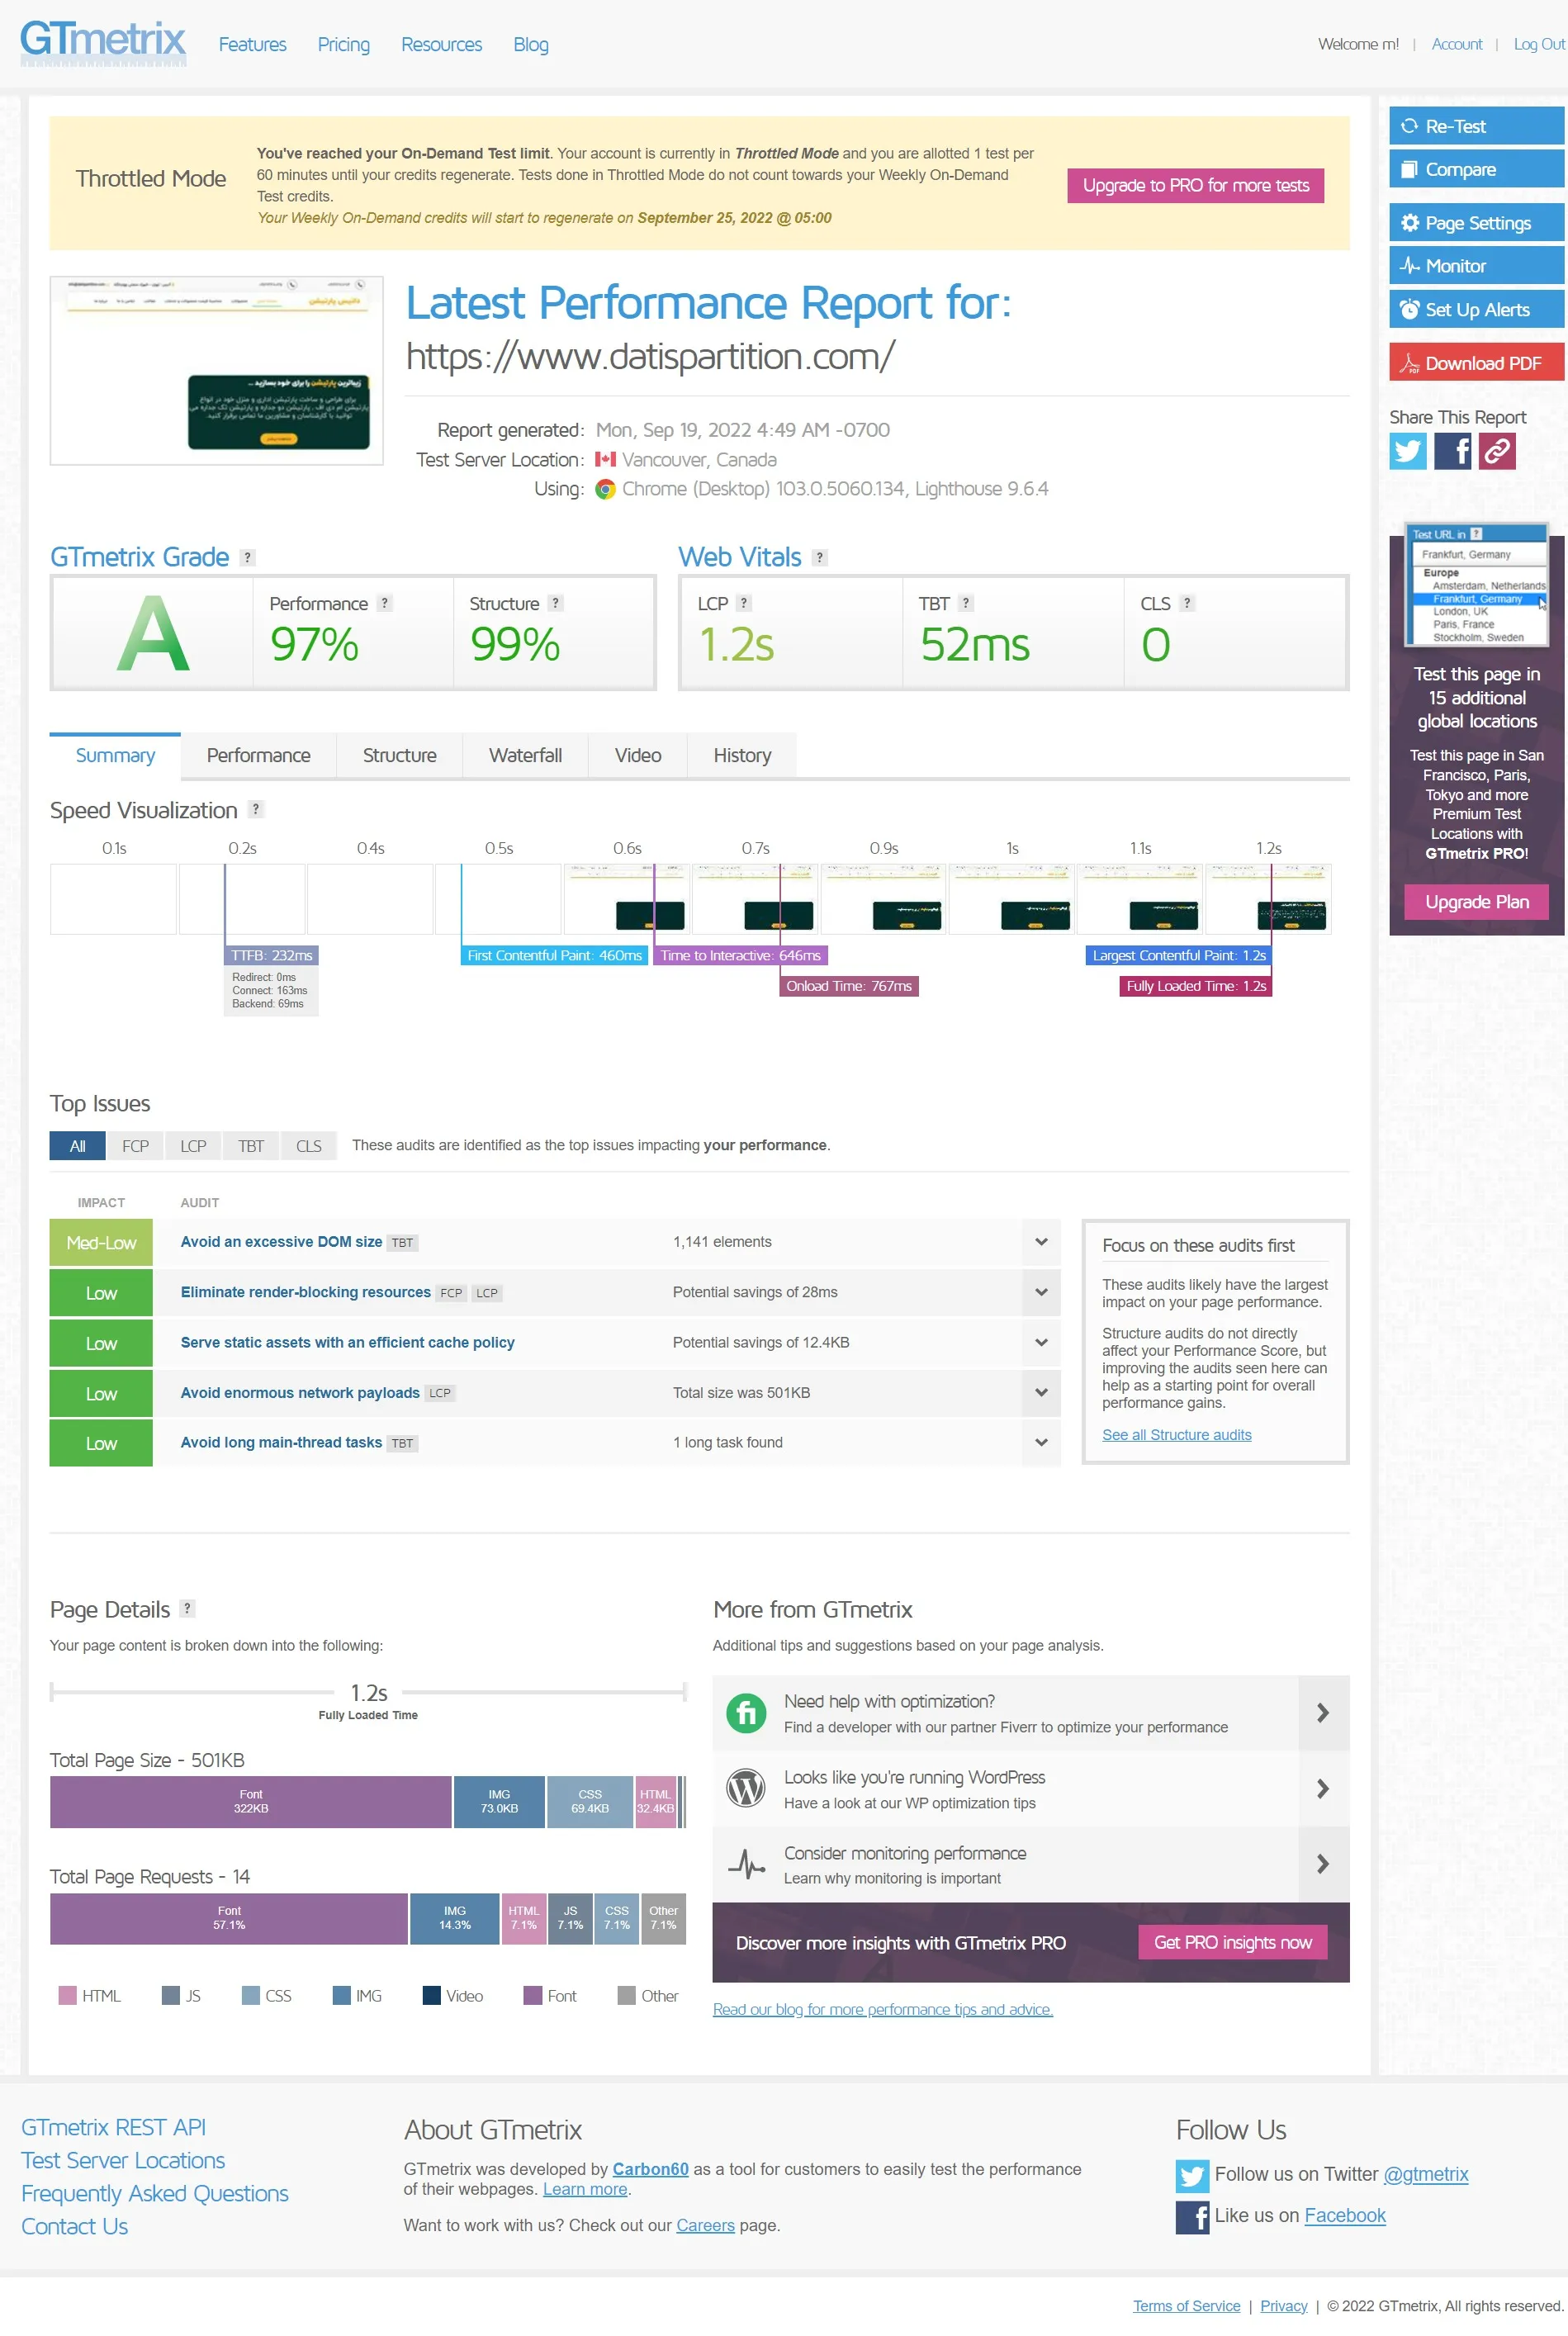Click help icon beside Web Vitals heading
Screen dimensions: 1568x2336
tap(819, 558)
